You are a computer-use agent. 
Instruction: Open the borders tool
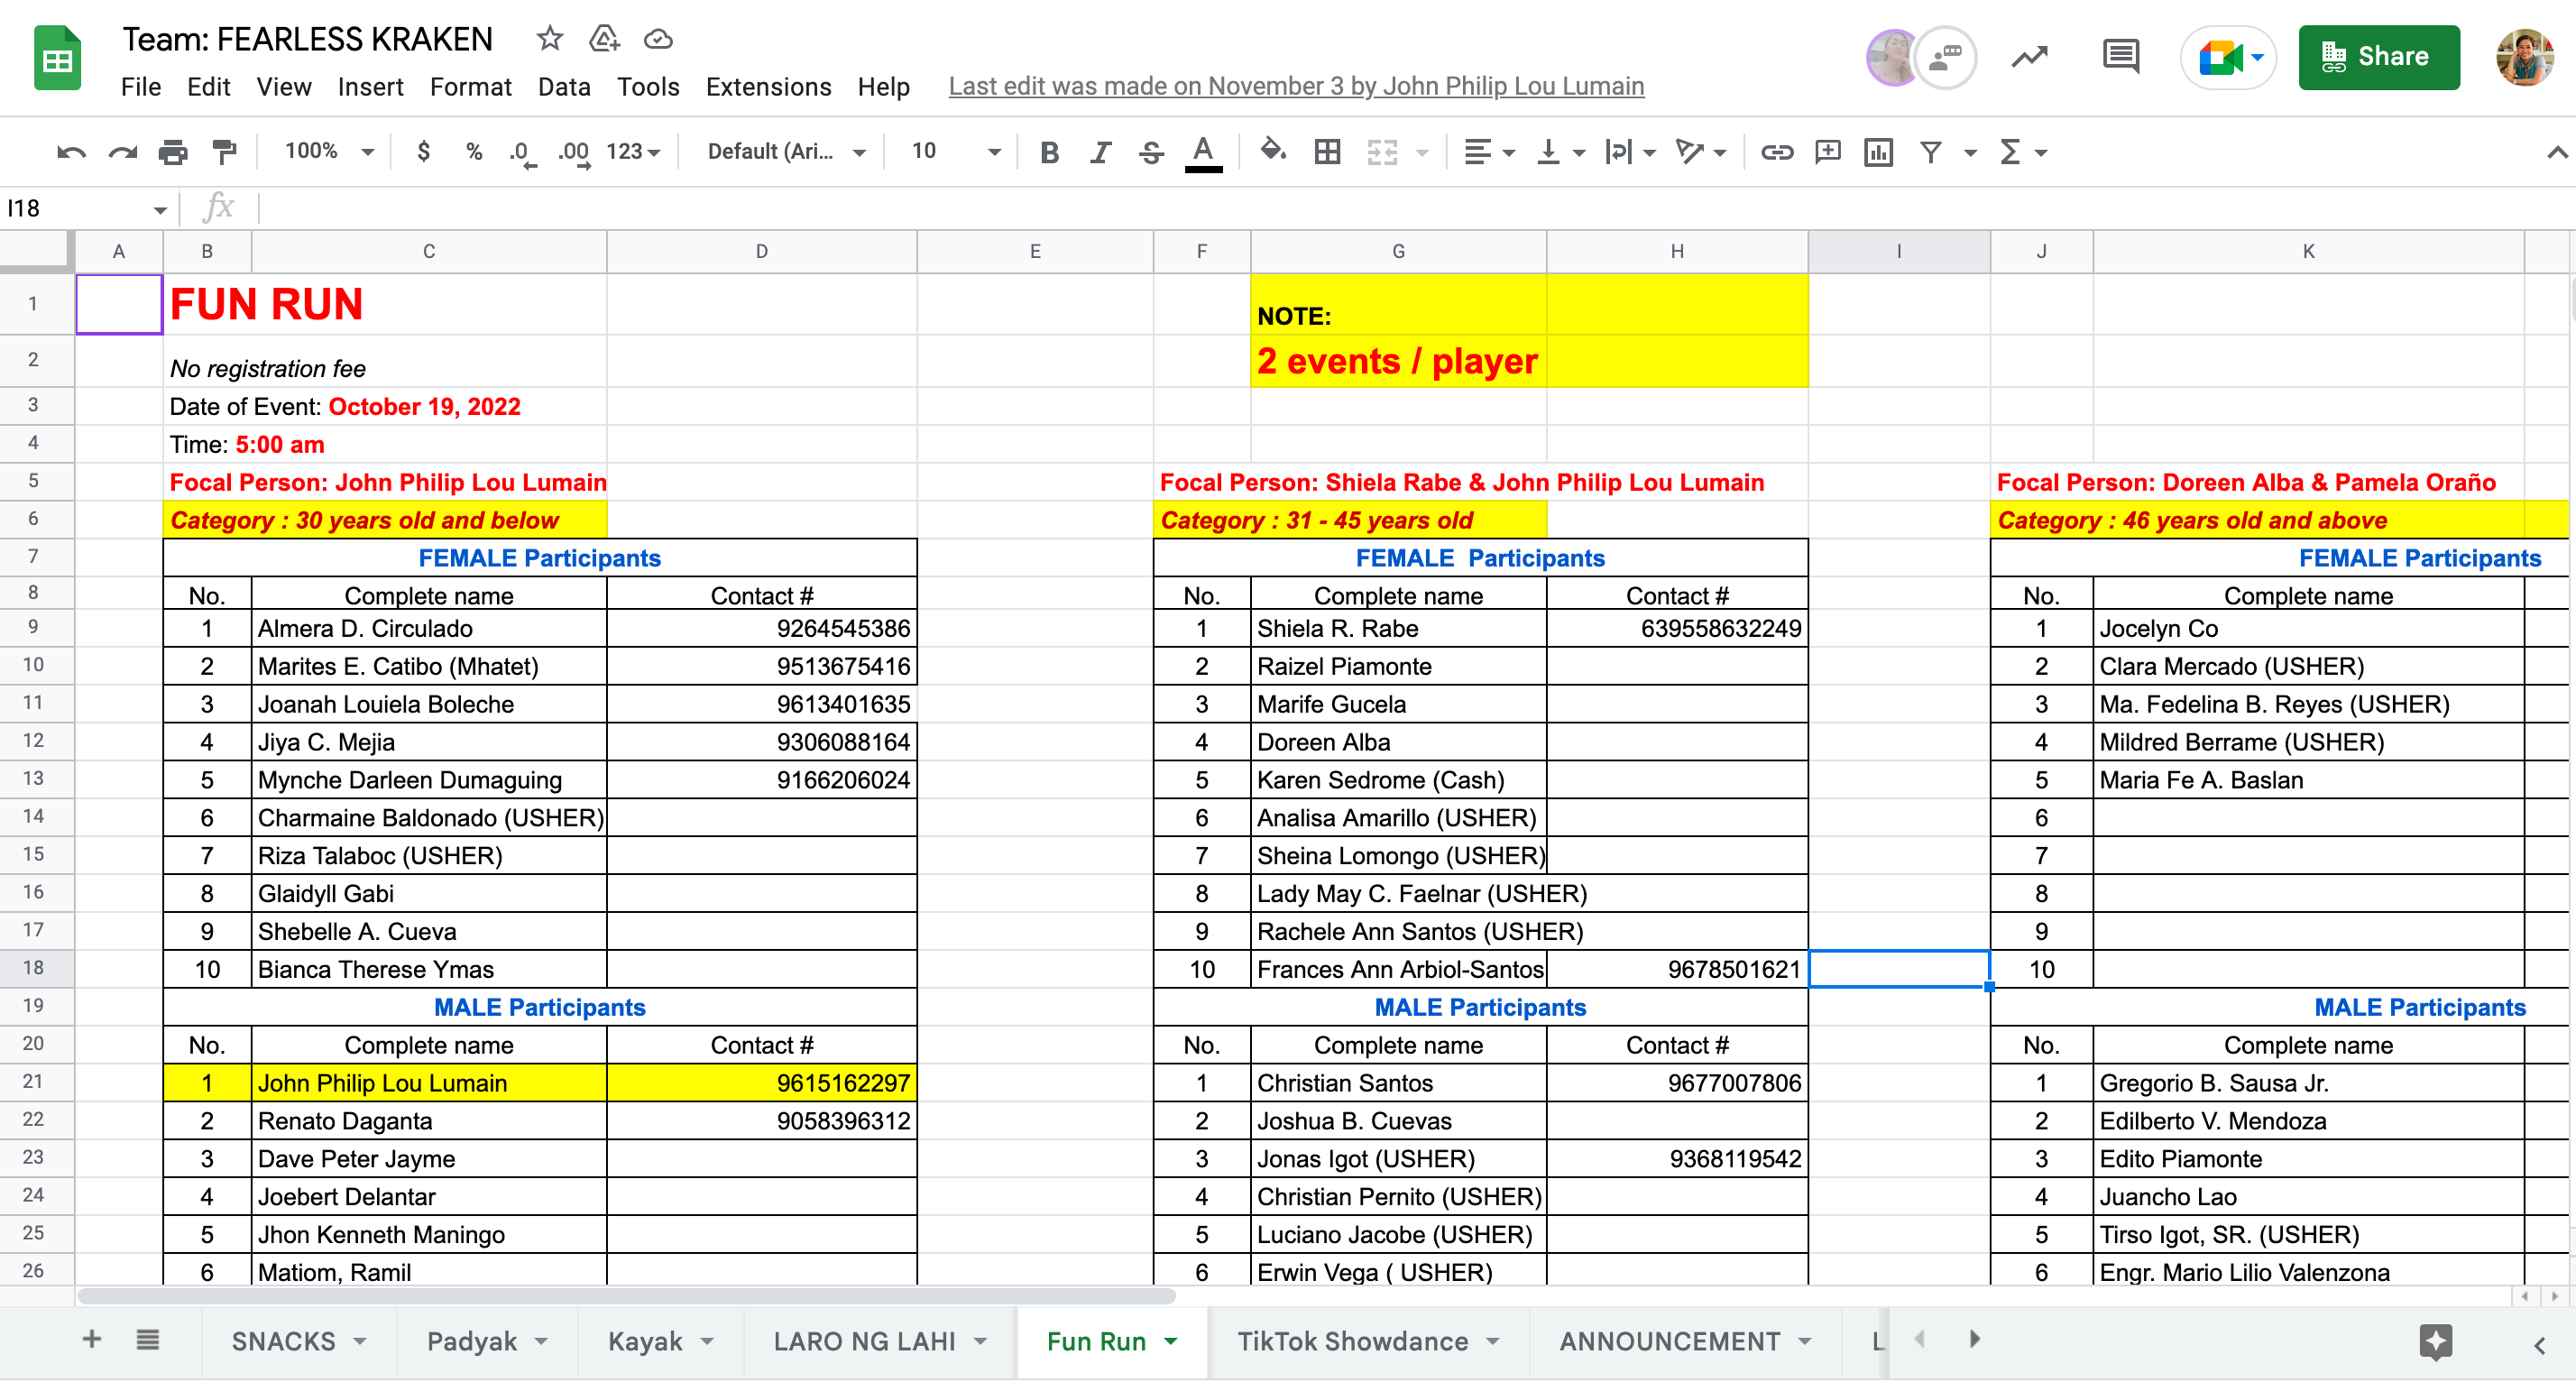(1327, 152)
